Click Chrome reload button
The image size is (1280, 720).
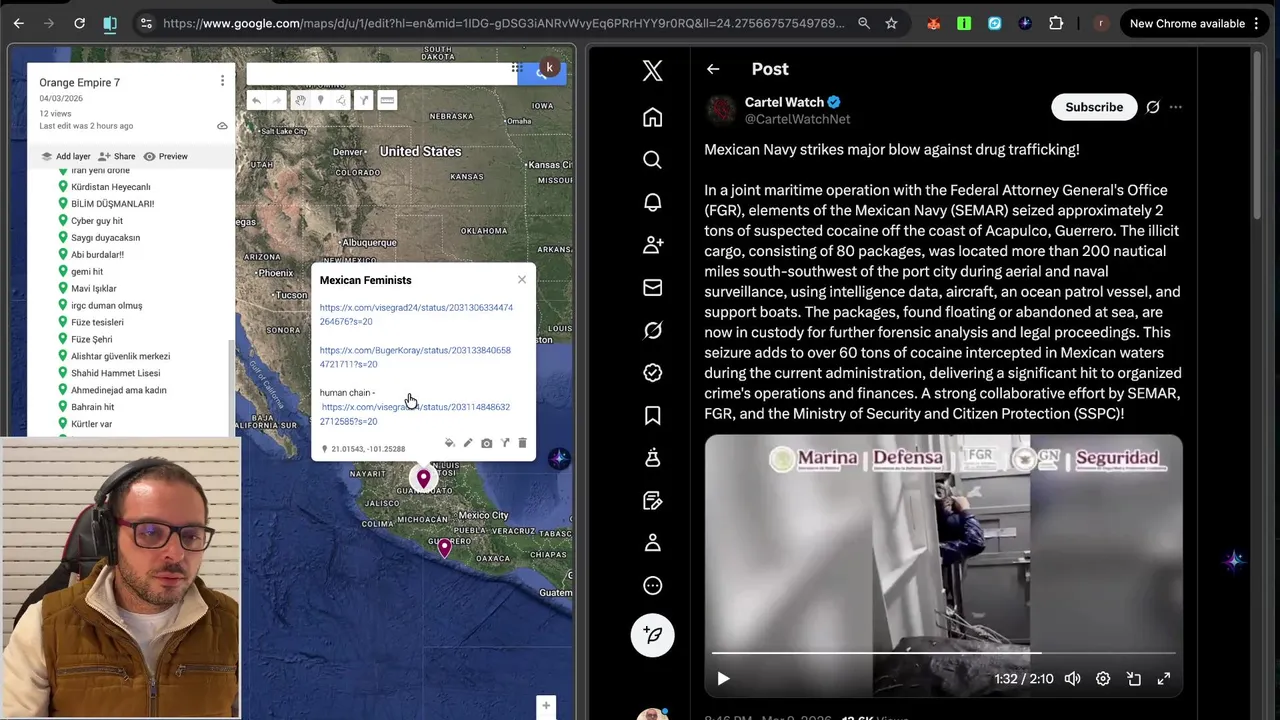click(x=79, y=23)
